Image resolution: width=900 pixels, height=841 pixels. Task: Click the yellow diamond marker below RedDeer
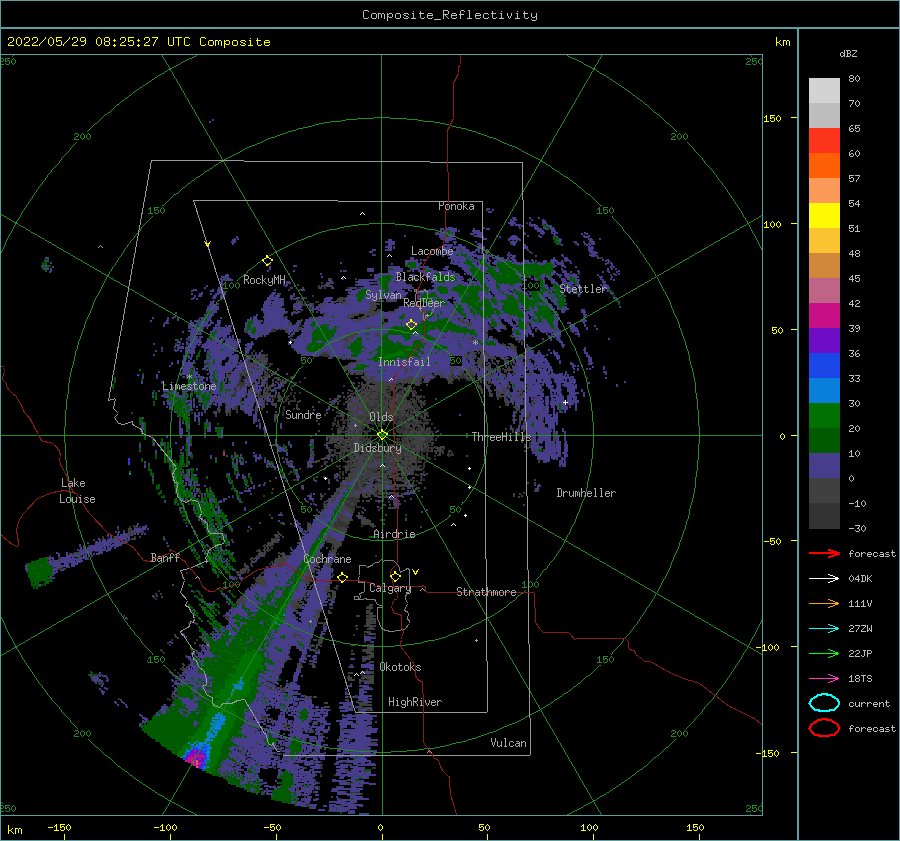pos(412,325)
